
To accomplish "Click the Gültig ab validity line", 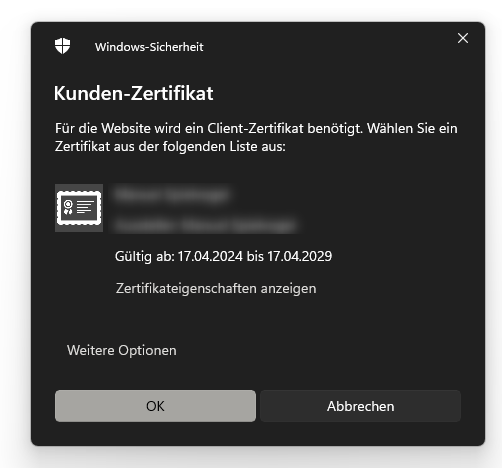I will pyautogui.click(x=223, y=256).
